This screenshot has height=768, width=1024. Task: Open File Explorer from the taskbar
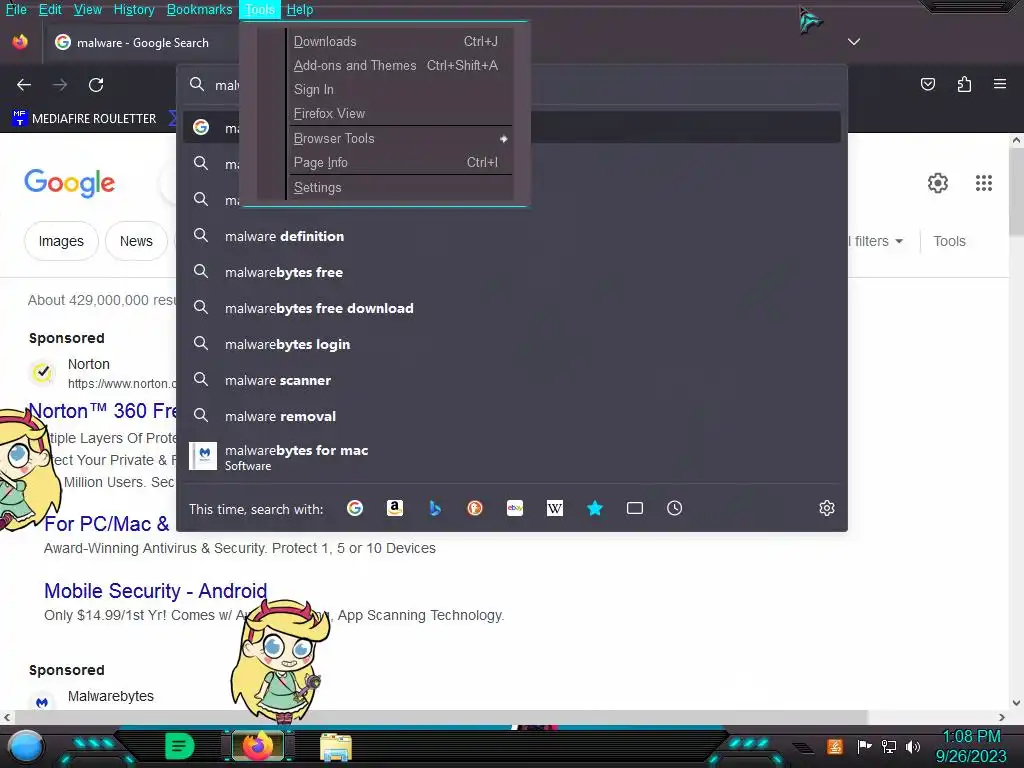pyautogui.click(x=336, y=747)
